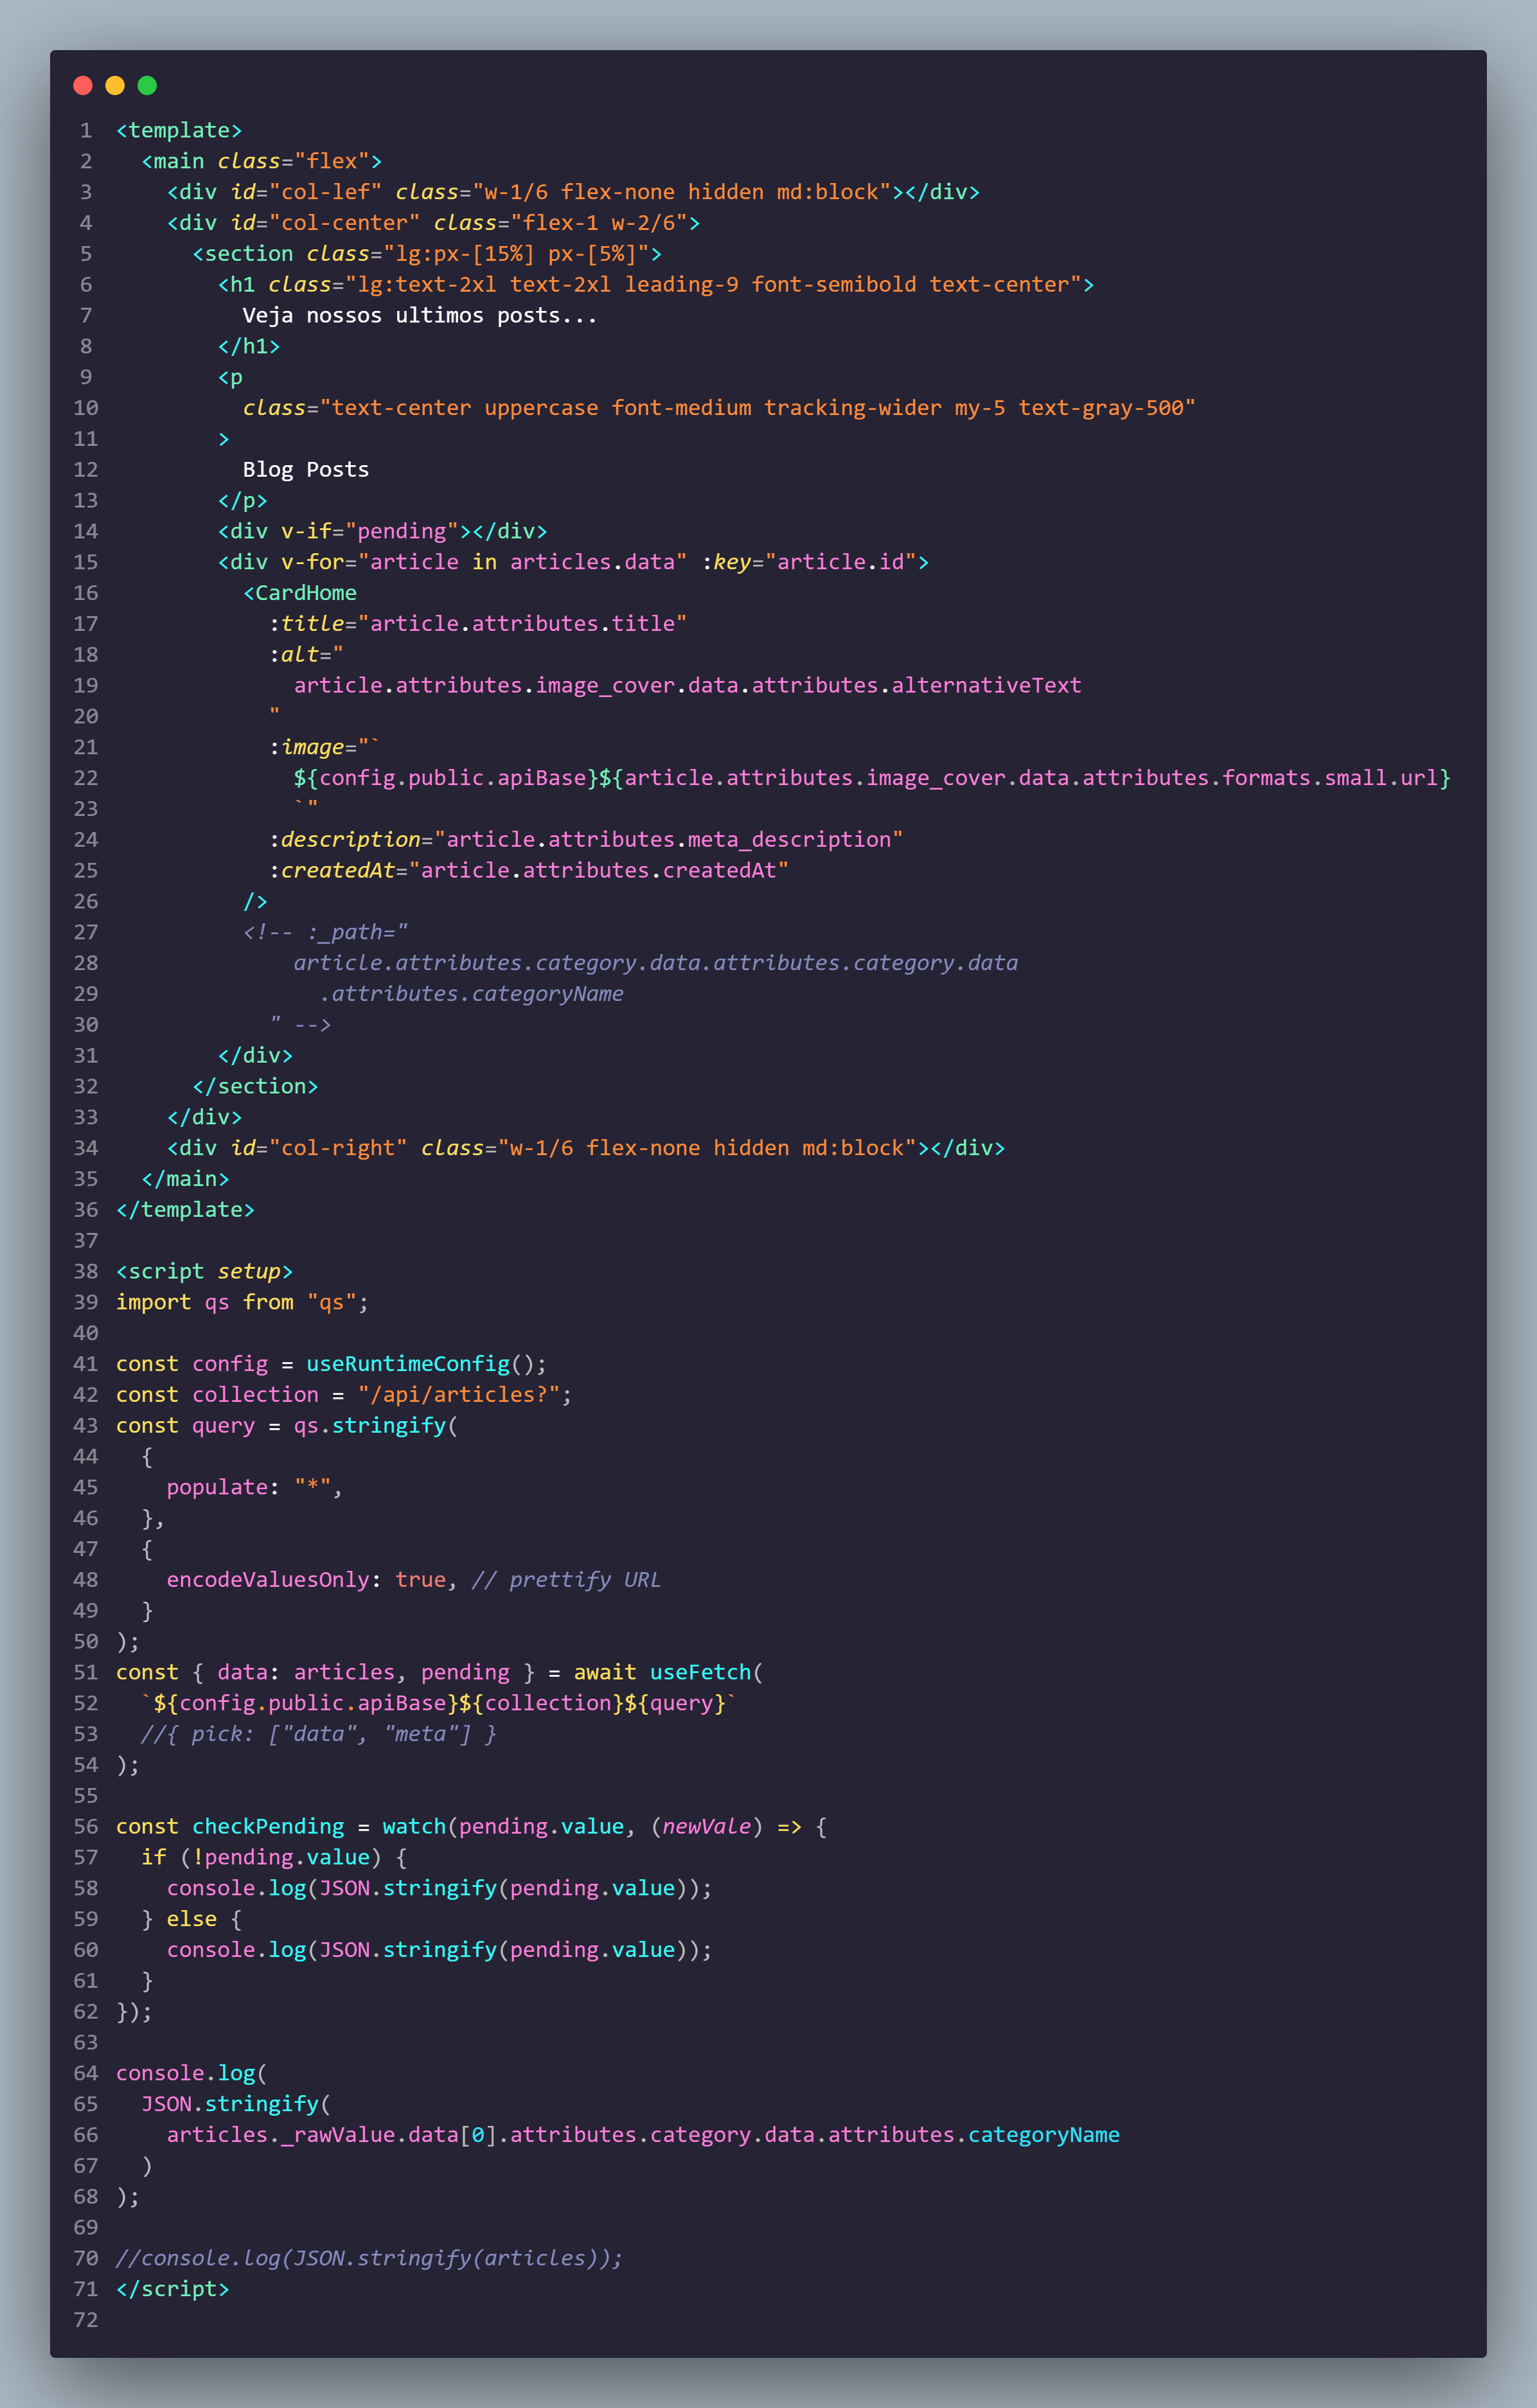Image resolution: width=1537 pixels, height=2408 pixels.
Task: Click the text "Veja nossos ultimos posts..."
Action: point(420,316)
